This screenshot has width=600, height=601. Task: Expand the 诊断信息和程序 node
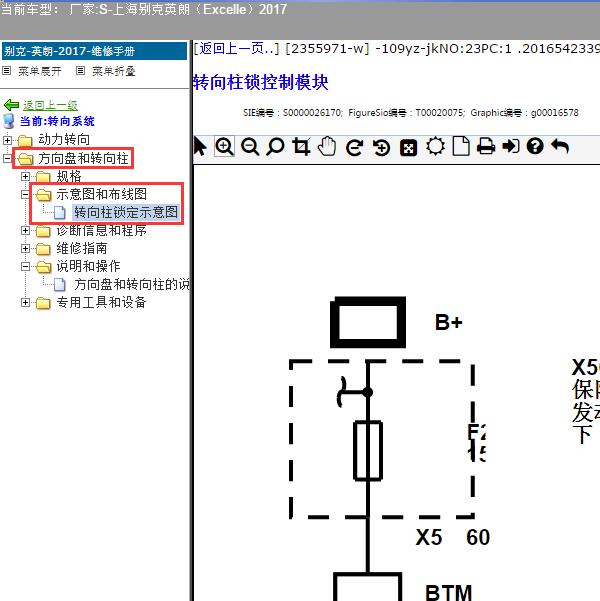pyautogui.click(x=25, y=230)
